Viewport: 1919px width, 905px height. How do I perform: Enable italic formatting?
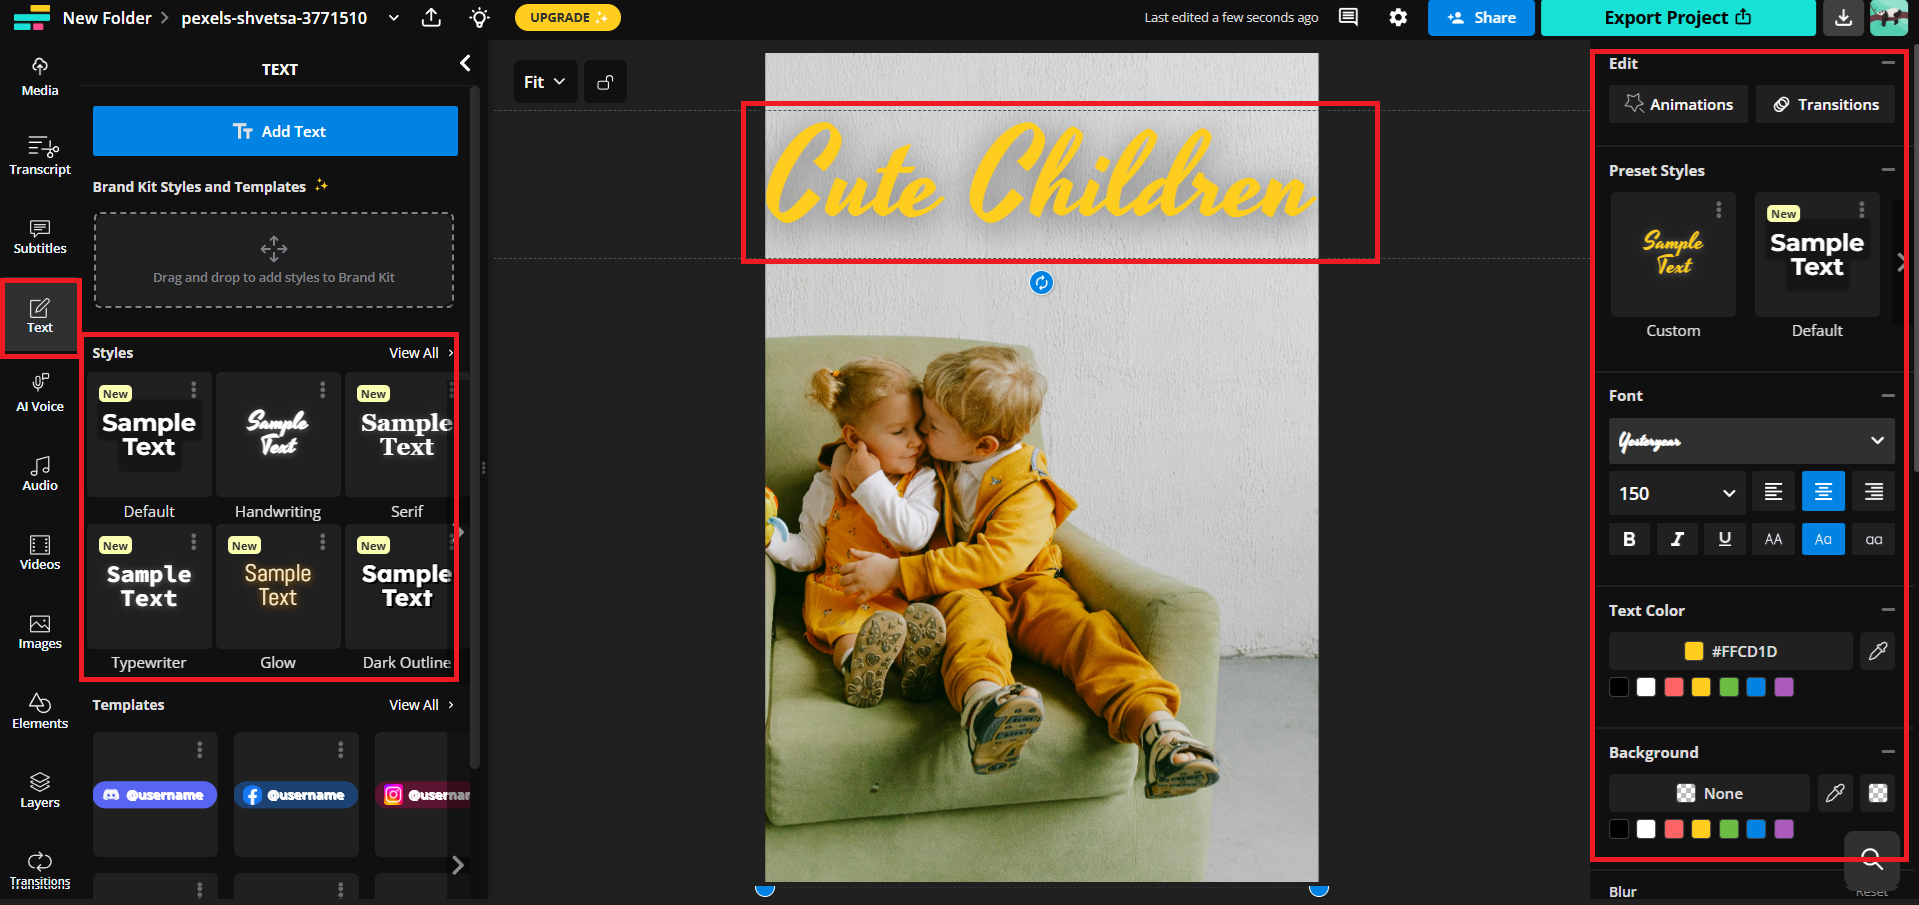(x=1677, y=539)
